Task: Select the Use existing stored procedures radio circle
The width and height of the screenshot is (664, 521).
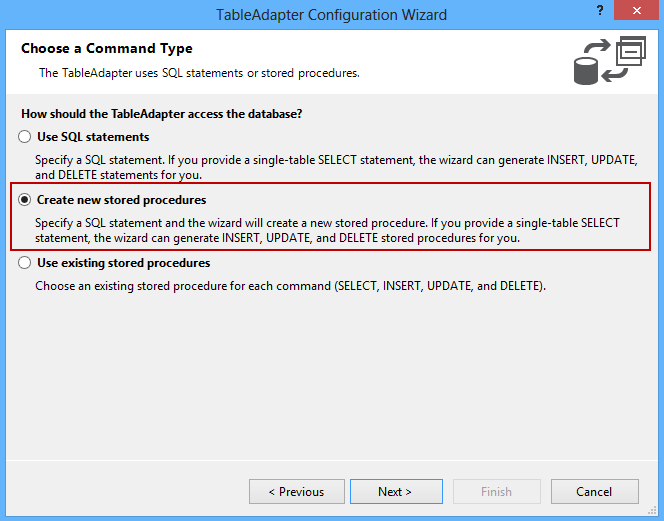Action: tap(25, 263)
